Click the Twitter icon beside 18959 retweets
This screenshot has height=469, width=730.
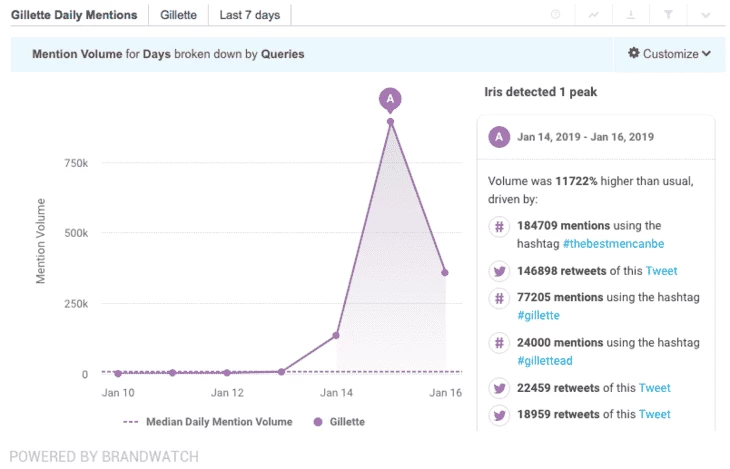pyautogui.click(x=499, y=415)
